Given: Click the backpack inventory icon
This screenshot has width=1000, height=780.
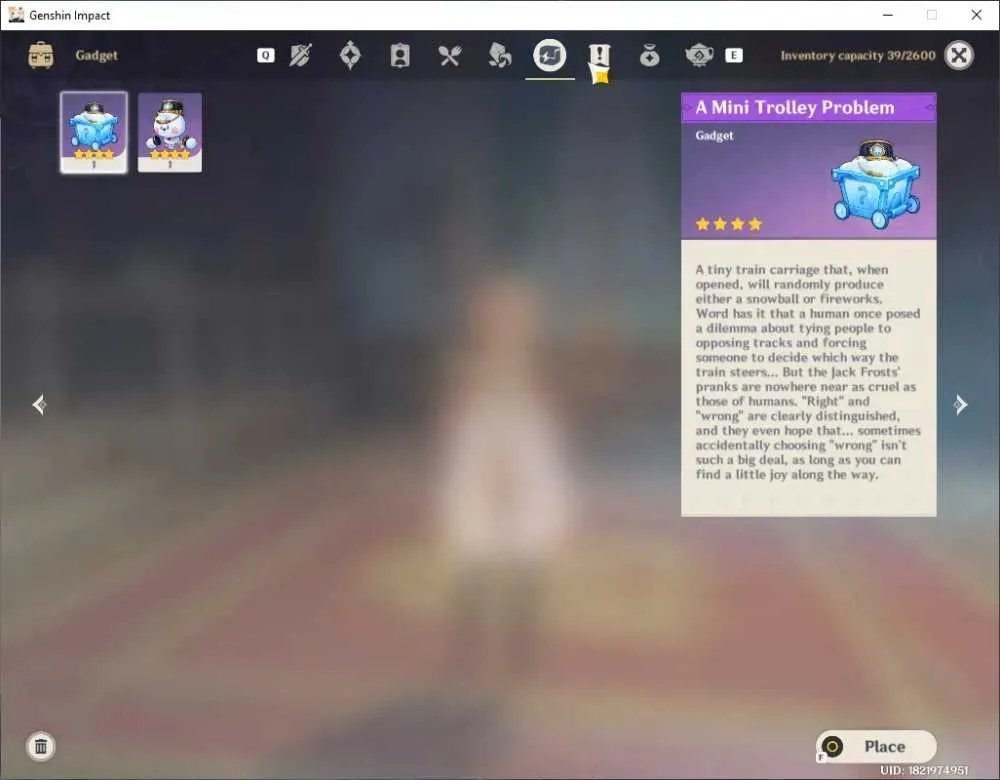Looking at the screenshot, I should point(41,55).
